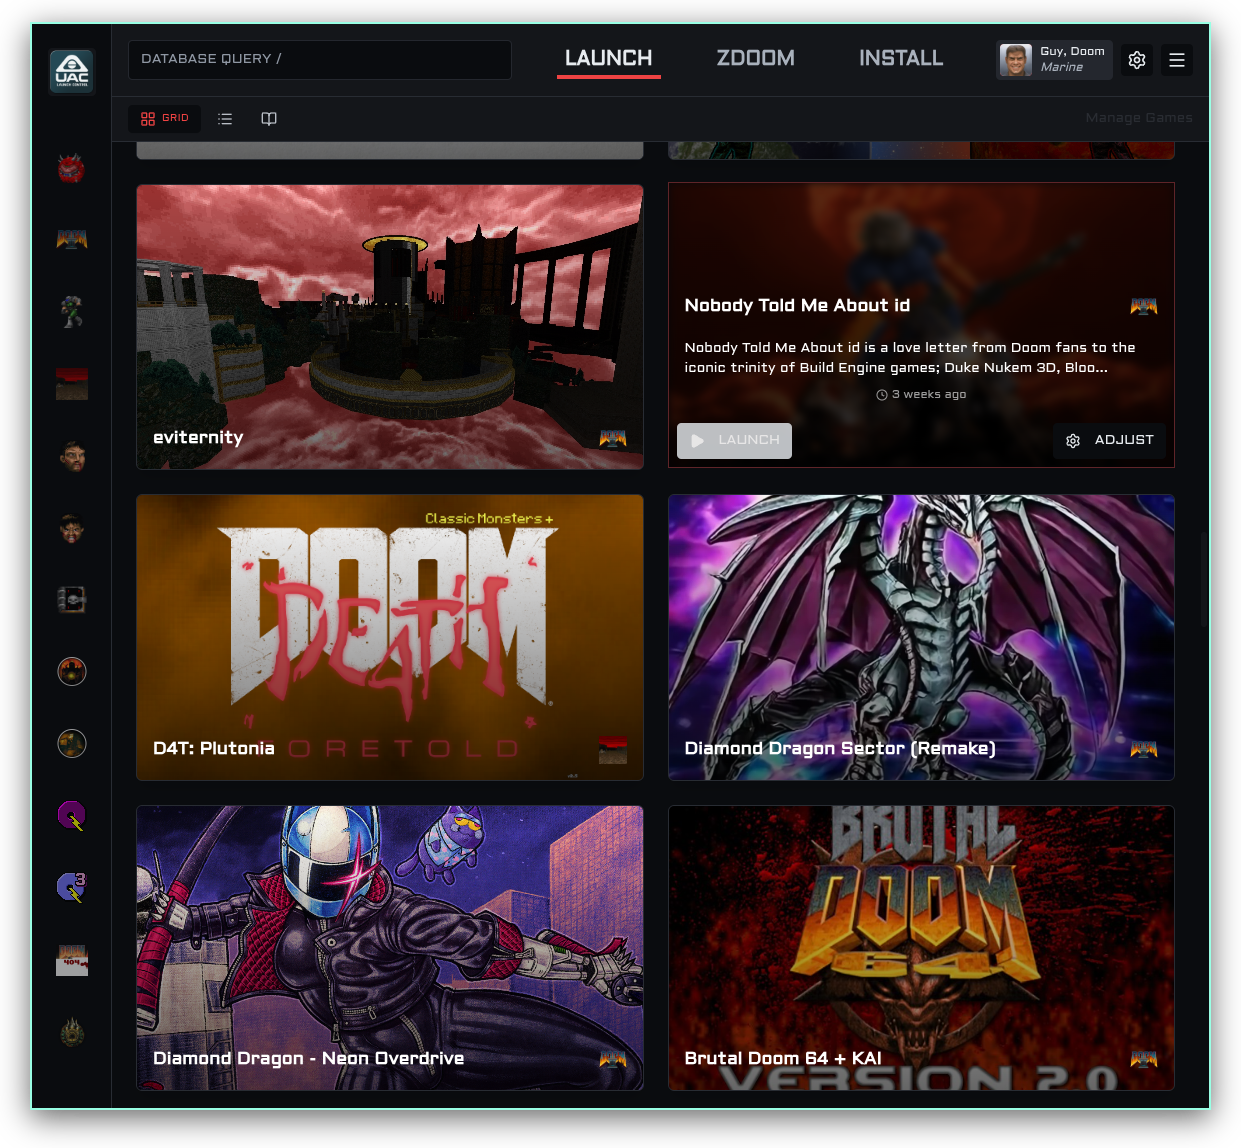Select the bearded face icon in sidebar
The height and width of the screenshot is (1148, 1241).
[x=71, y=456]
